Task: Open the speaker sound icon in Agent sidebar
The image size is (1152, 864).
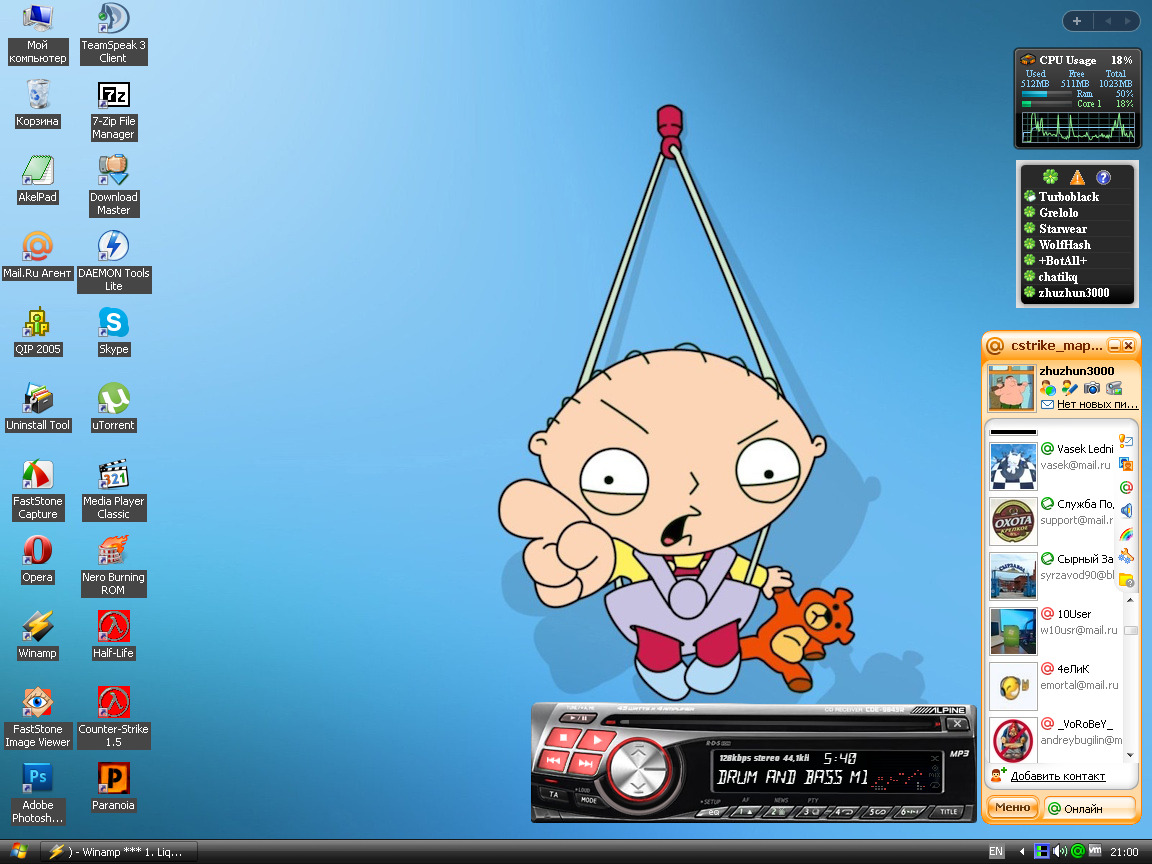Action: 1126,511
